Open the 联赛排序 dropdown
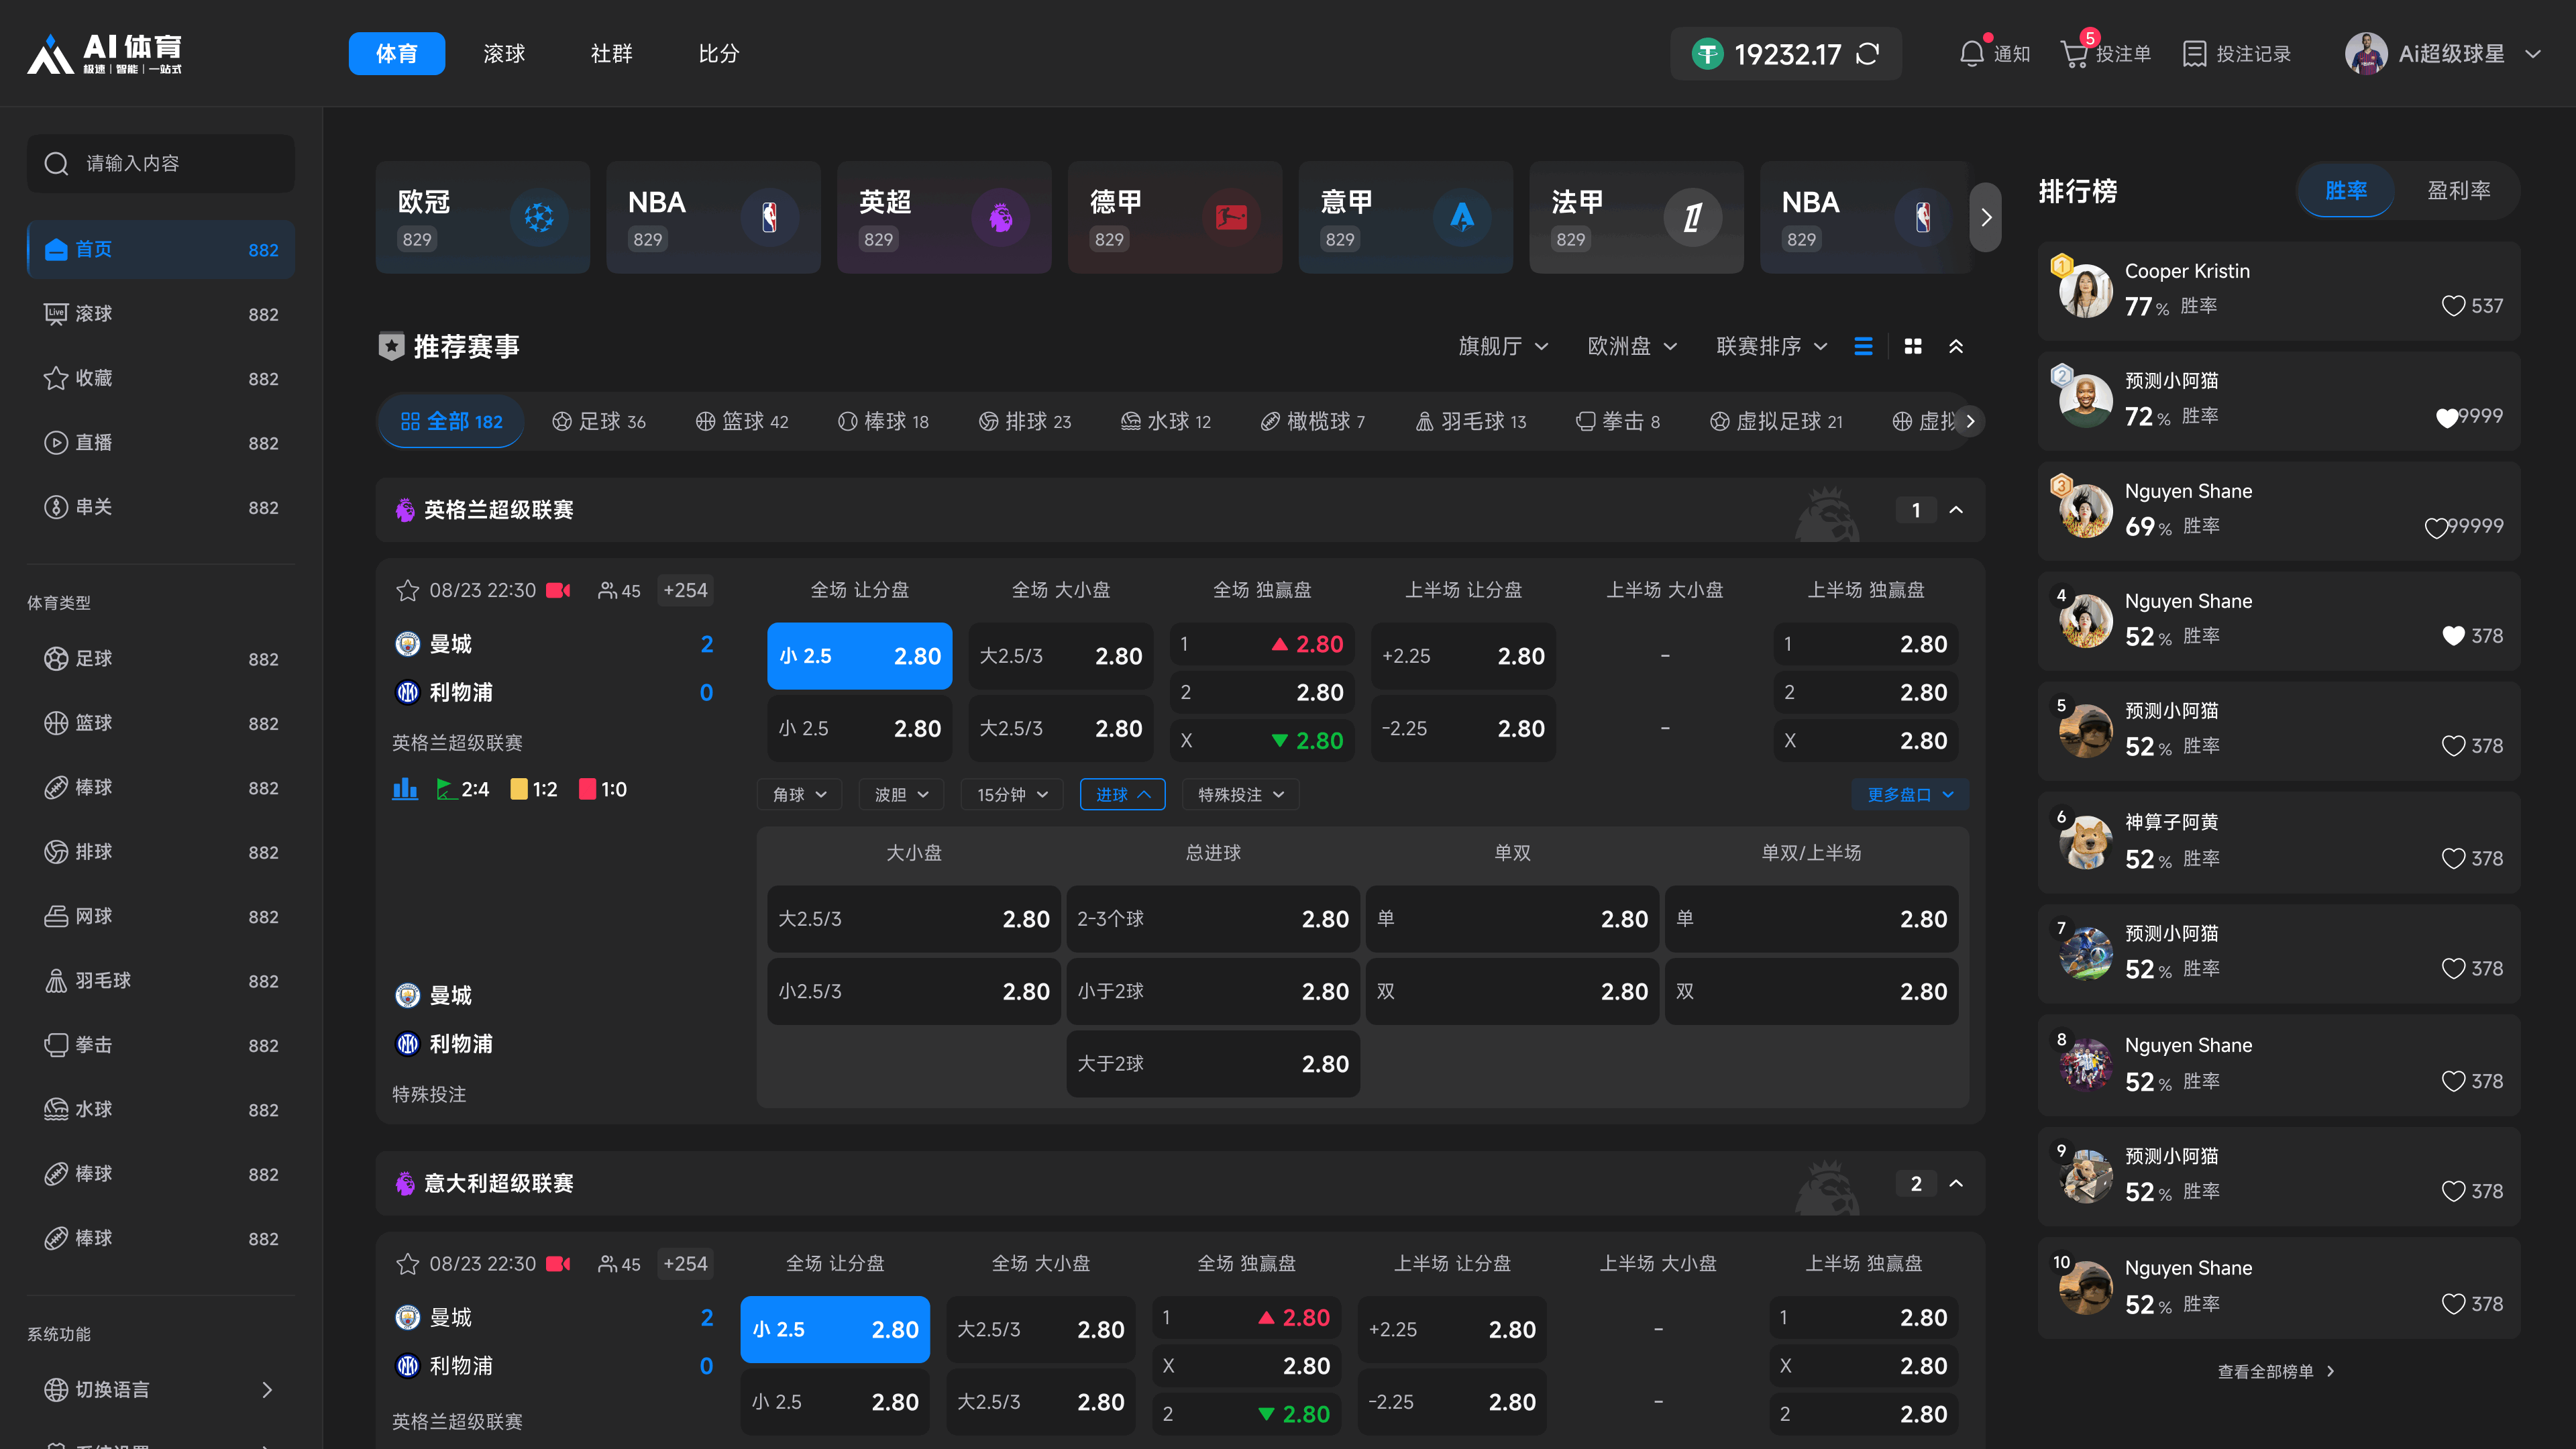 tap(1772, 346)
